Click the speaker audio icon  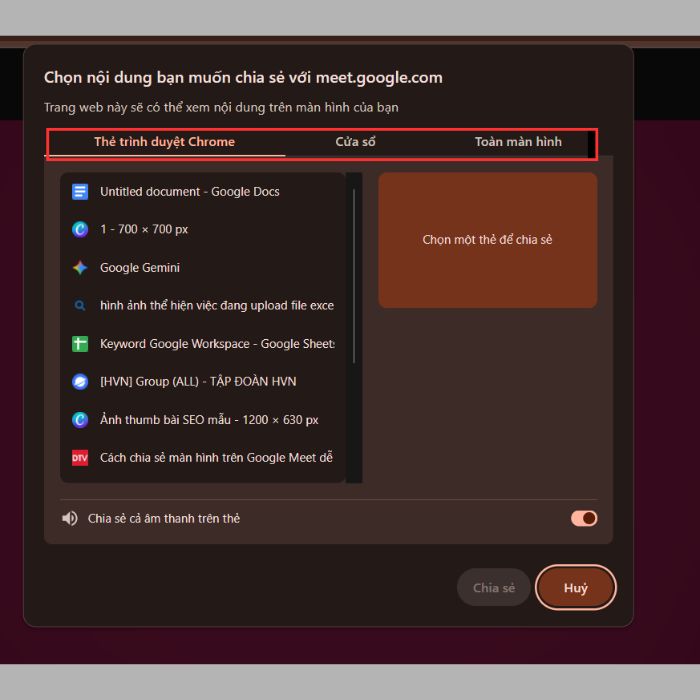tap(70, 518)
